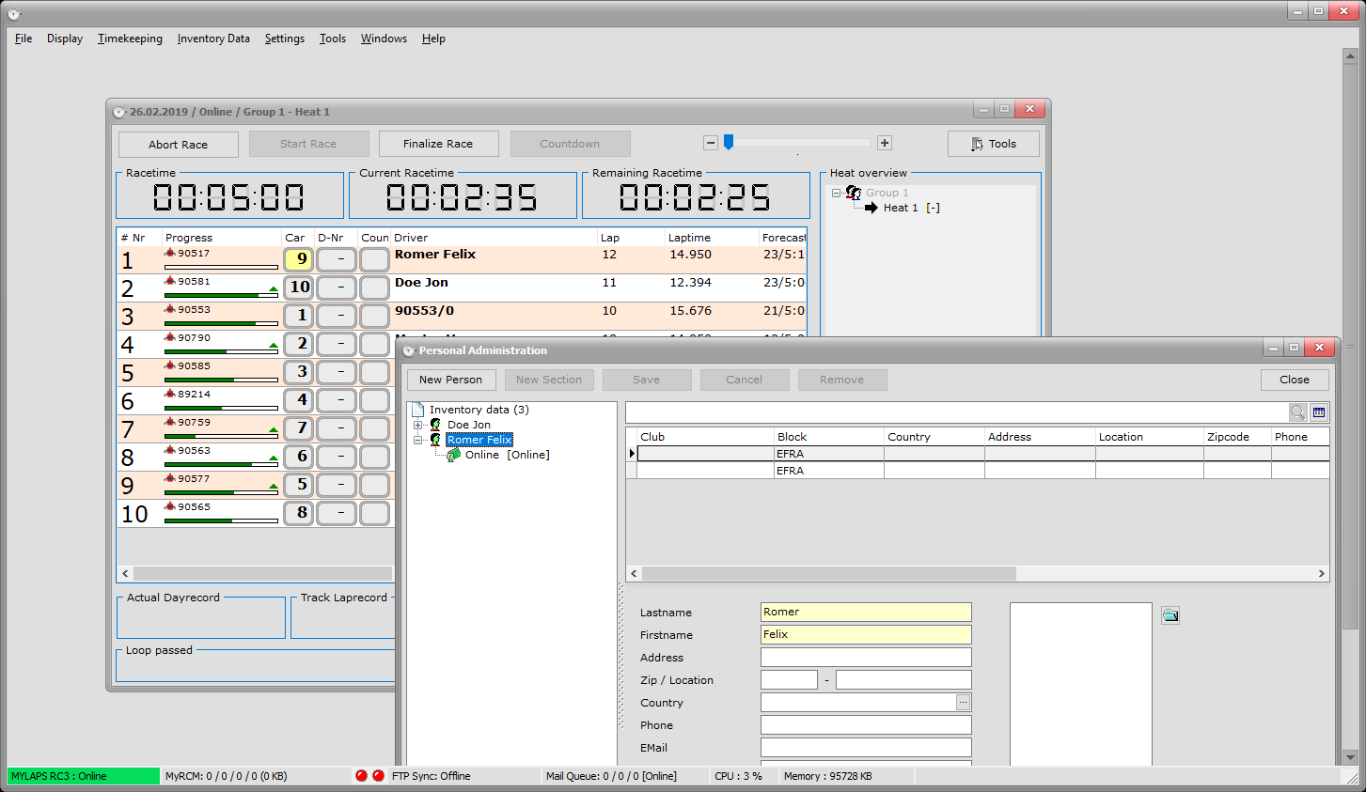Click the Inventory data document icon

(x=418, y=410)
